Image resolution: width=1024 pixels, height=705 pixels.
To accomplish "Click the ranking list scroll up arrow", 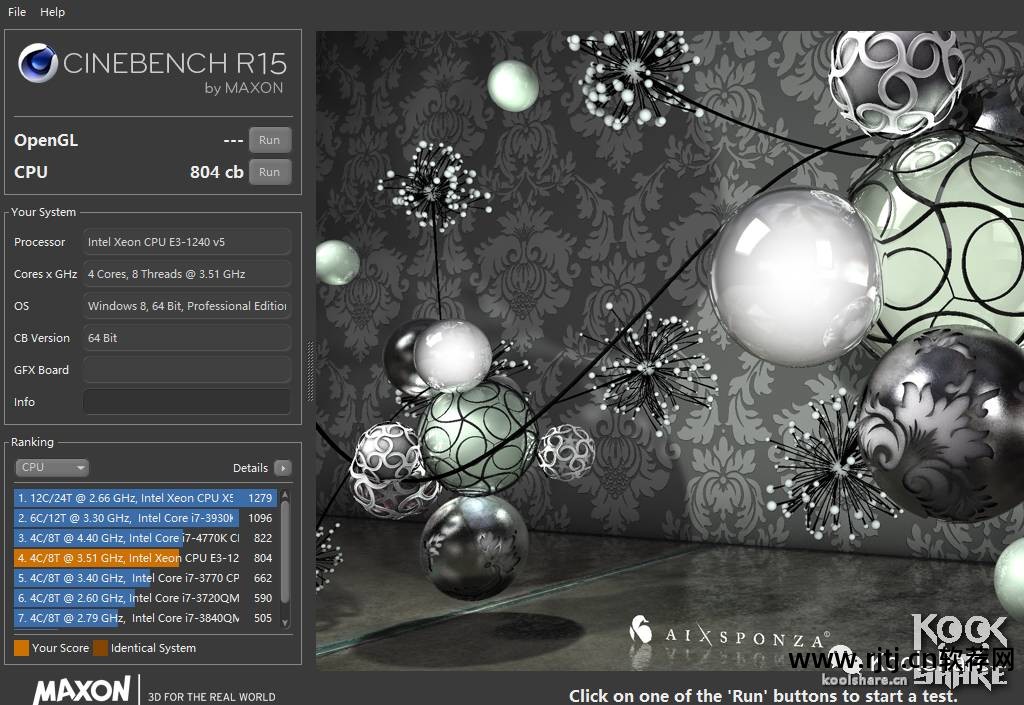I will click(x=285, y=496).
